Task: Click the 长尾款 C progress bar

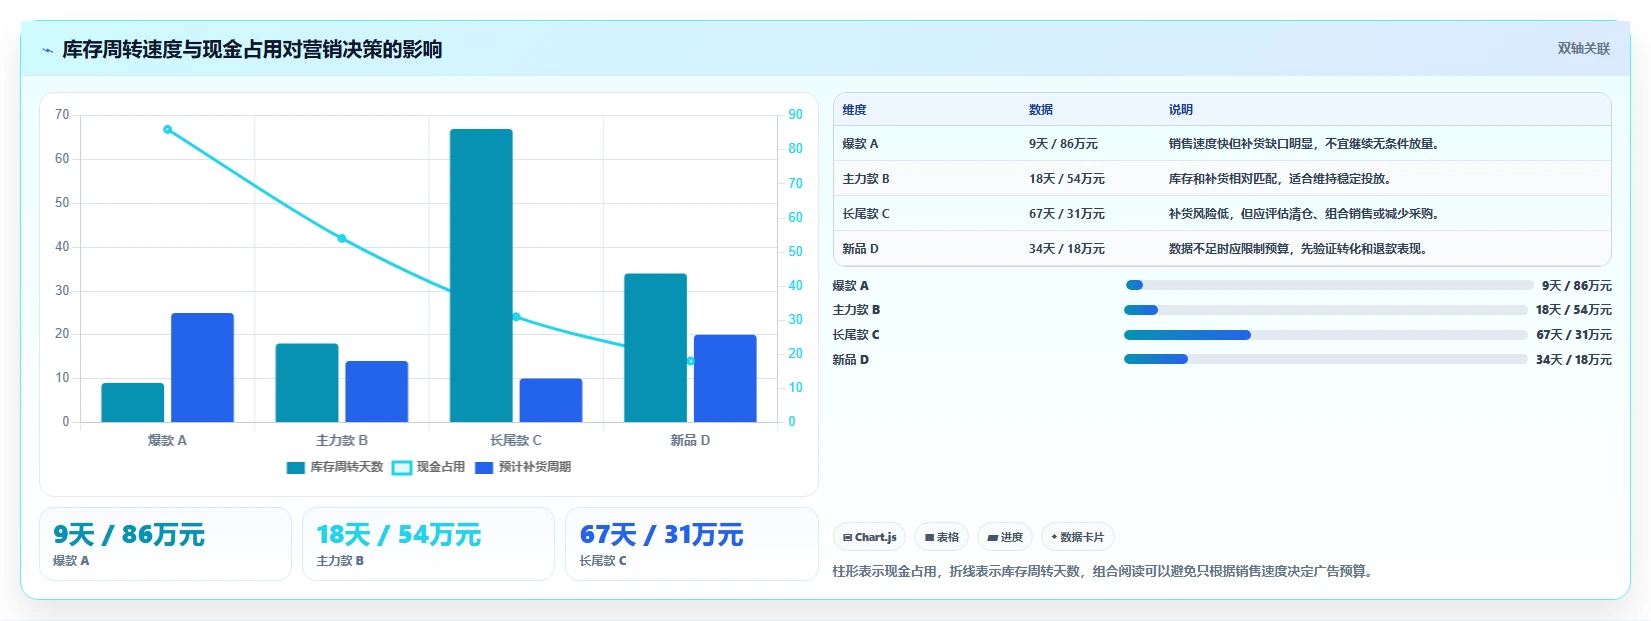Action: [1326, 335]
